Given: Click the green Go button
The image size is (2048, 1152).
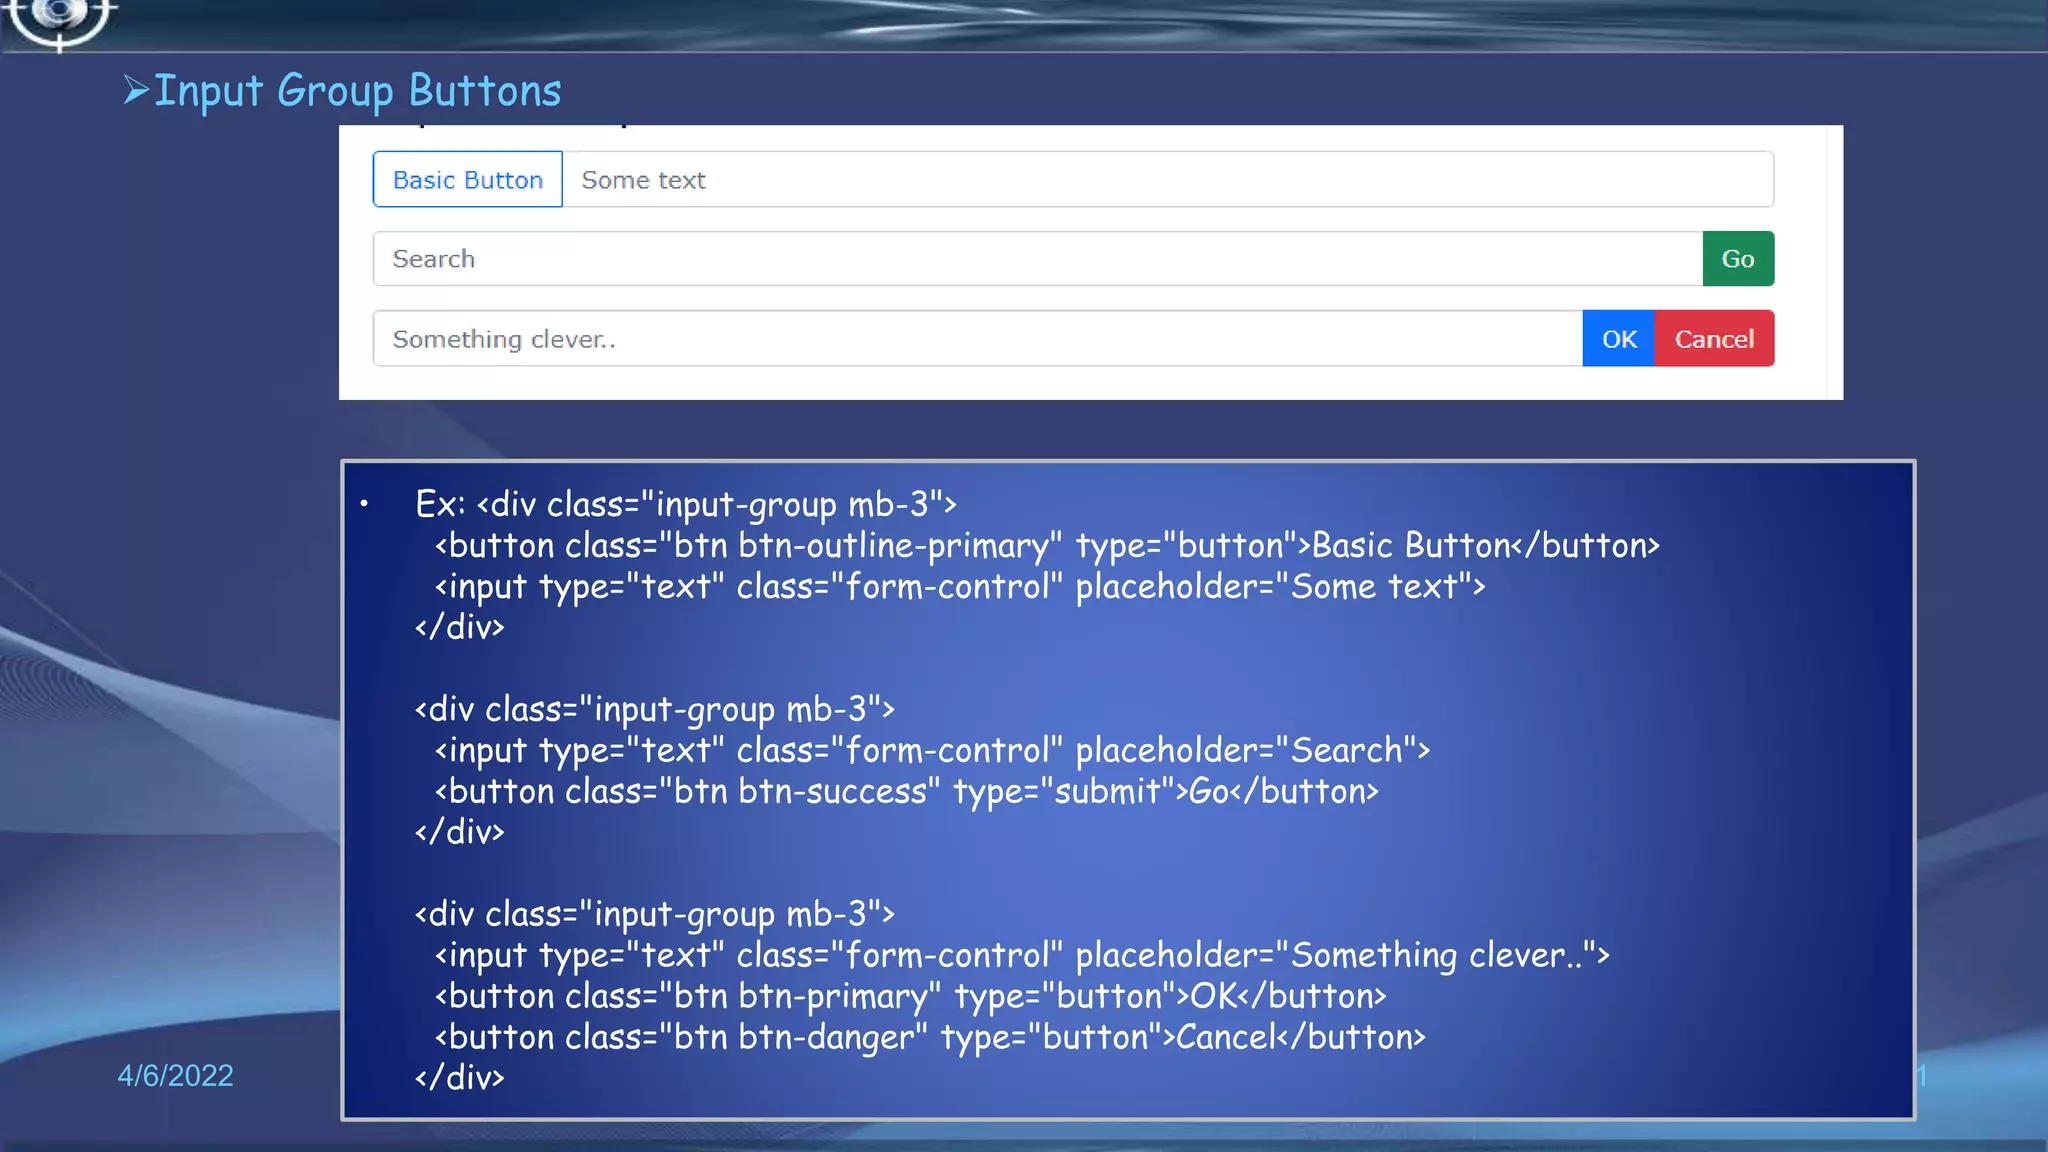Looking at the screenshot, I should point(1738,259).
